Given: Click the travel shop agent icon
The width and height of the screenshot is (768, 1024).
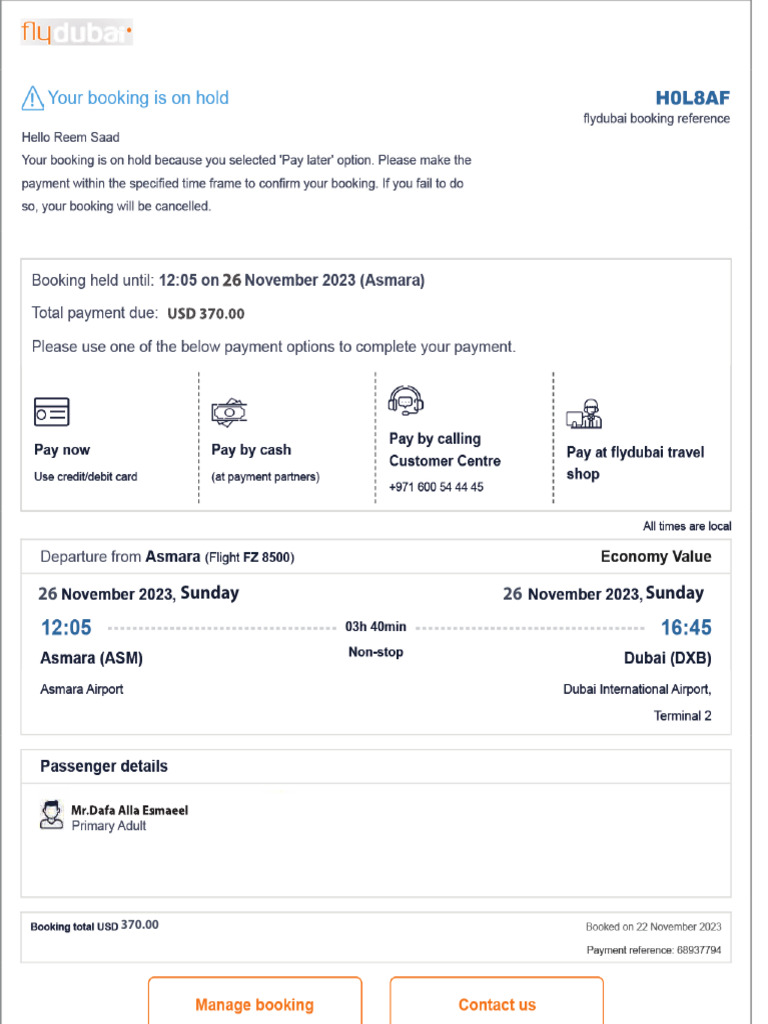Looking at the screenshot, I should click(x=584, y=414).
